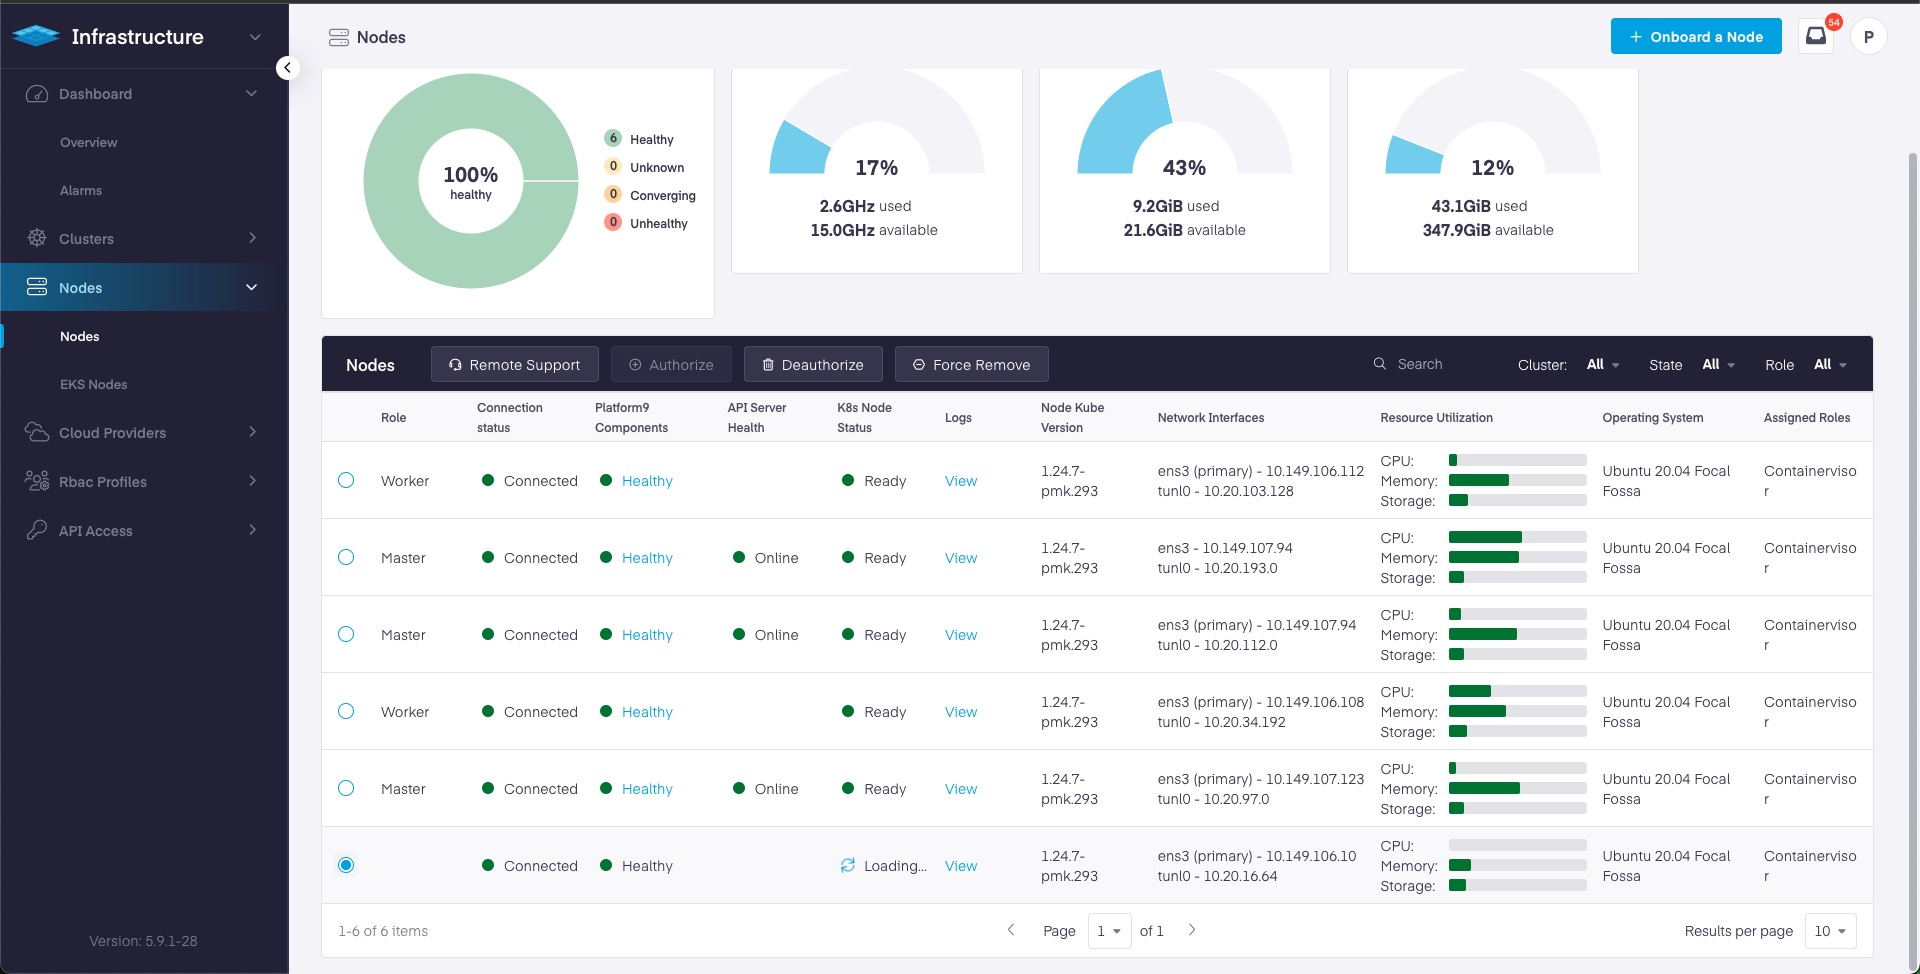Open the user profile avatar P
Image resolution: width=1920 pixels, height=974 pixels.
pos(1868,37)
